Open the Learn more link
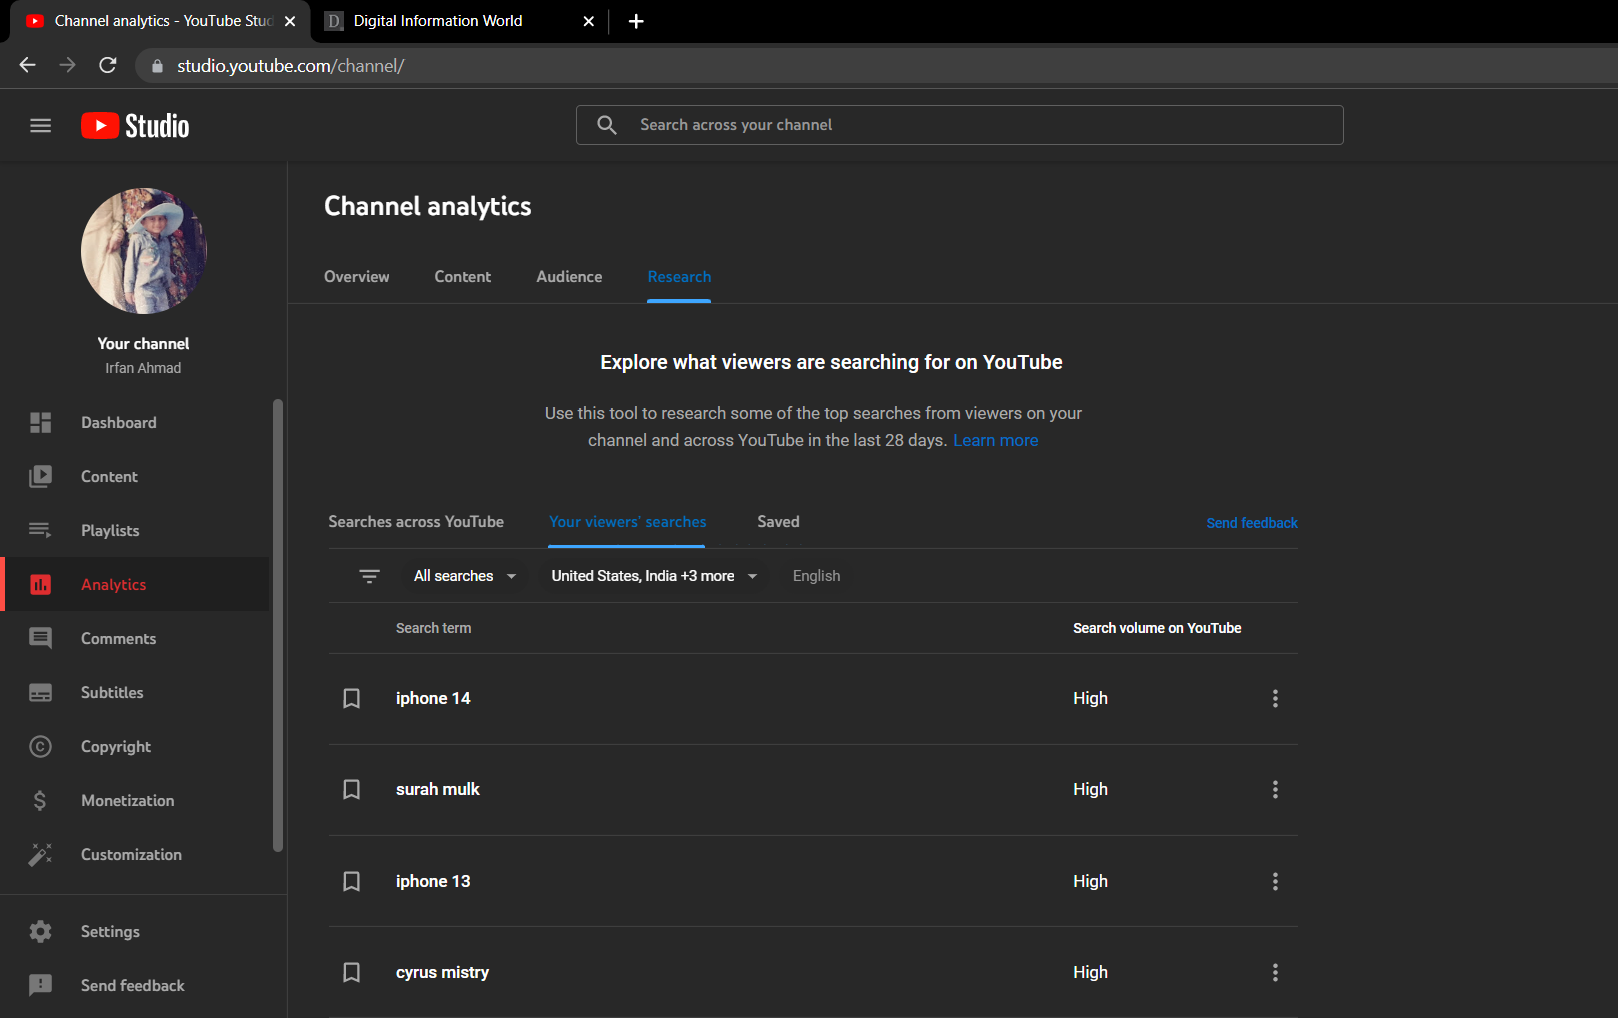 (996, 441)
